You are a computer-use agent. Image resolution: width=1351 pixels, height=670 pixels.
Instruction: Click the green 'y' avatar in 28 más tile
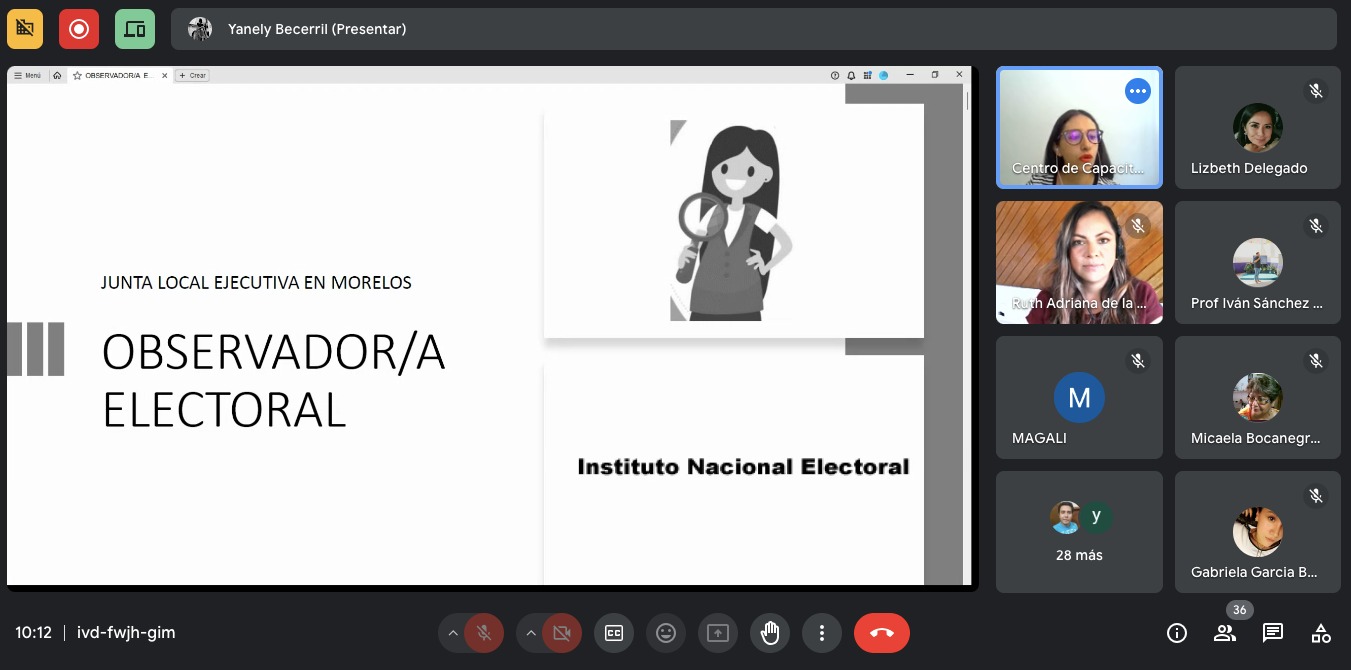pyautogui.click(x=1096, y=517)
